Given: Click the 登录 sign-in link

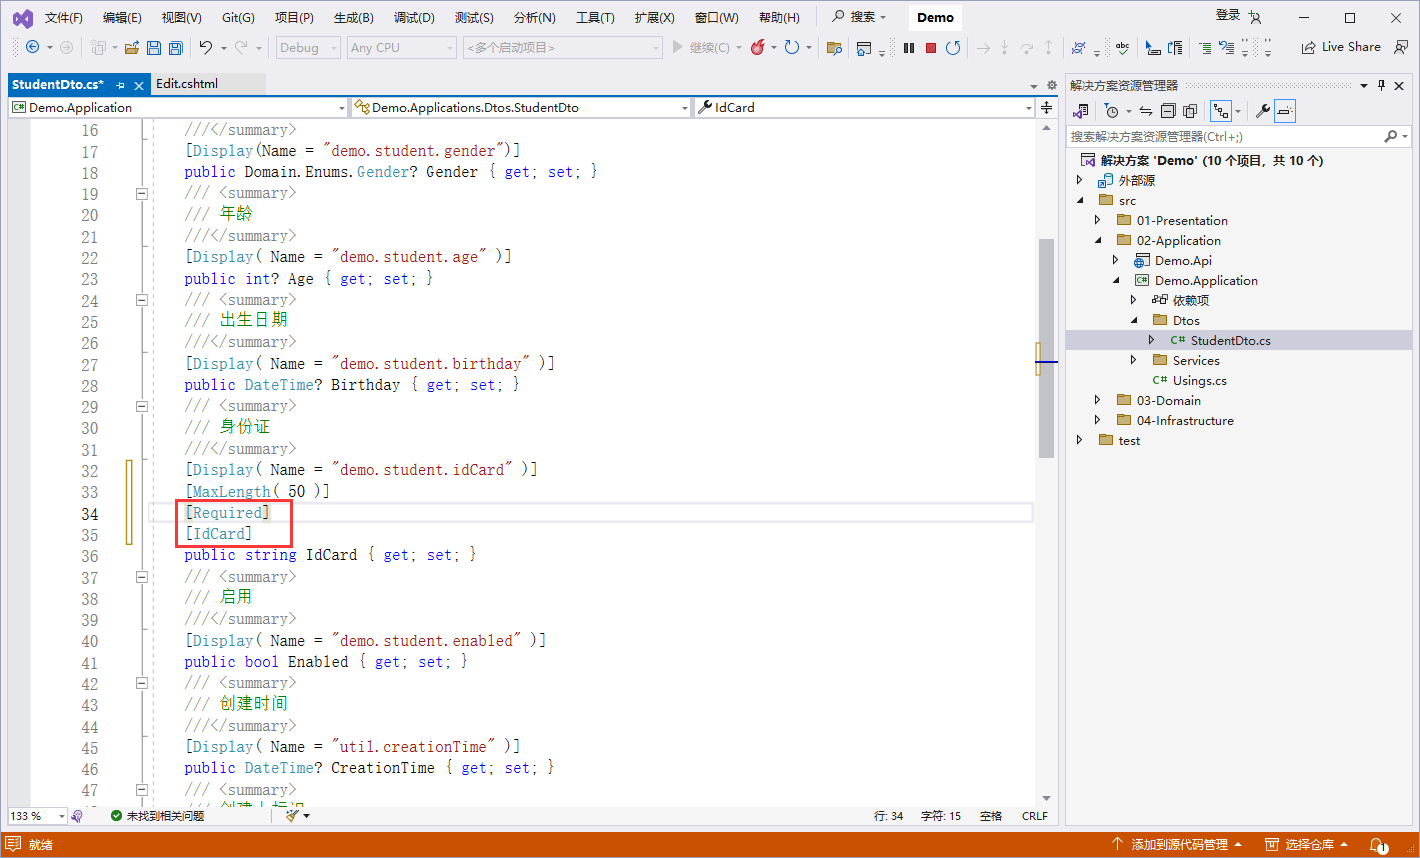Looking at the screenshot, I should (1228, 15).
